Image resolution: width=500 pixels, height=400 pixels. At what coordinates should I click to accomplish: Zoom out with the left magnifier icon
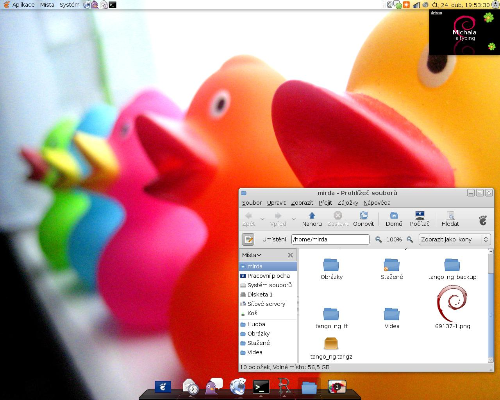coord(378,239)
